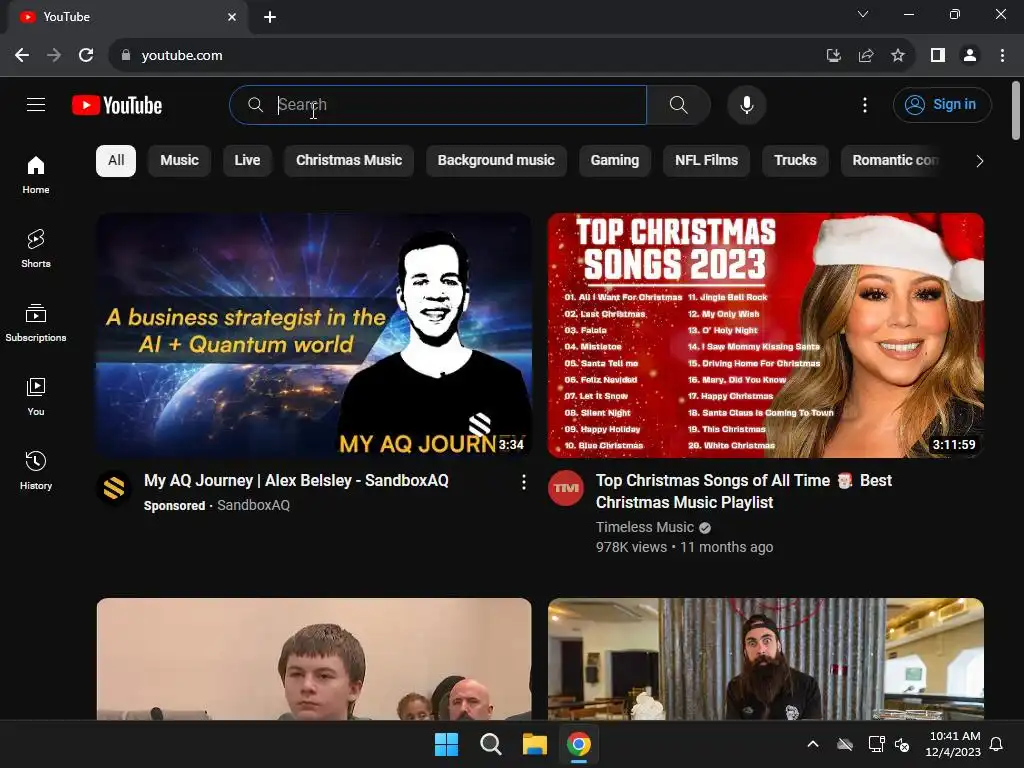Open Chrome's three-dot customize menu
The image size is (1024, 768).
[1002, 56]
